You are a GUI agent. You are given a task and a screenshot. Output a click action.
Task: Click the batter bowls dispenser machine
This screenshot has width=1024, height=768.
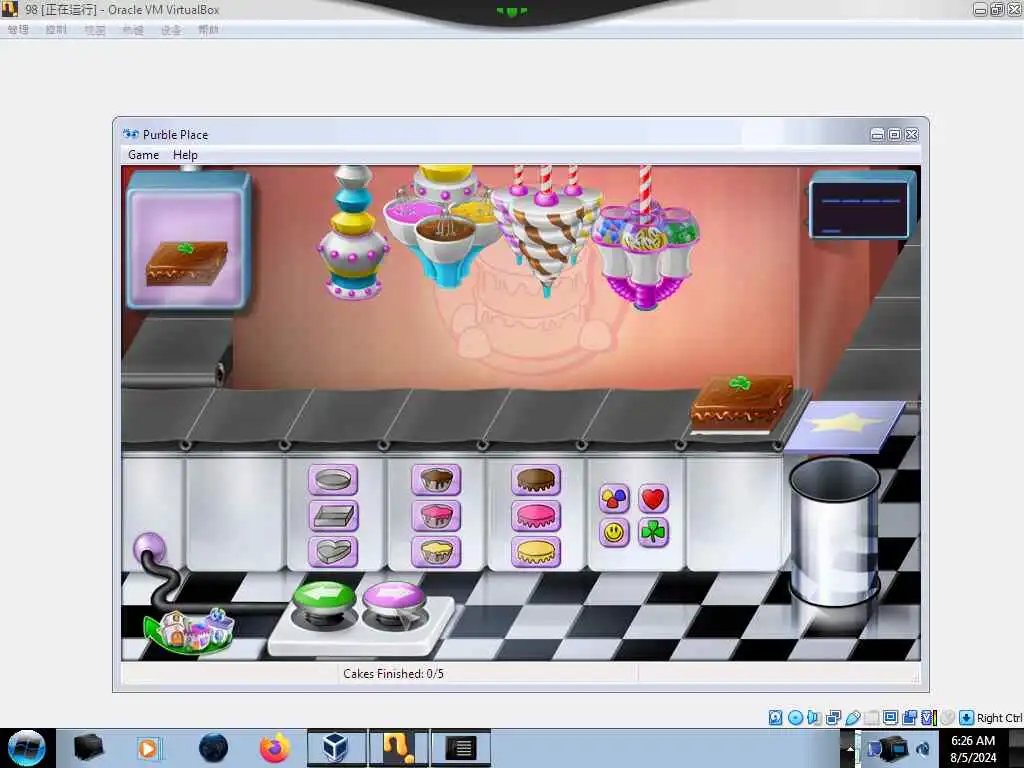pos(444,225)
